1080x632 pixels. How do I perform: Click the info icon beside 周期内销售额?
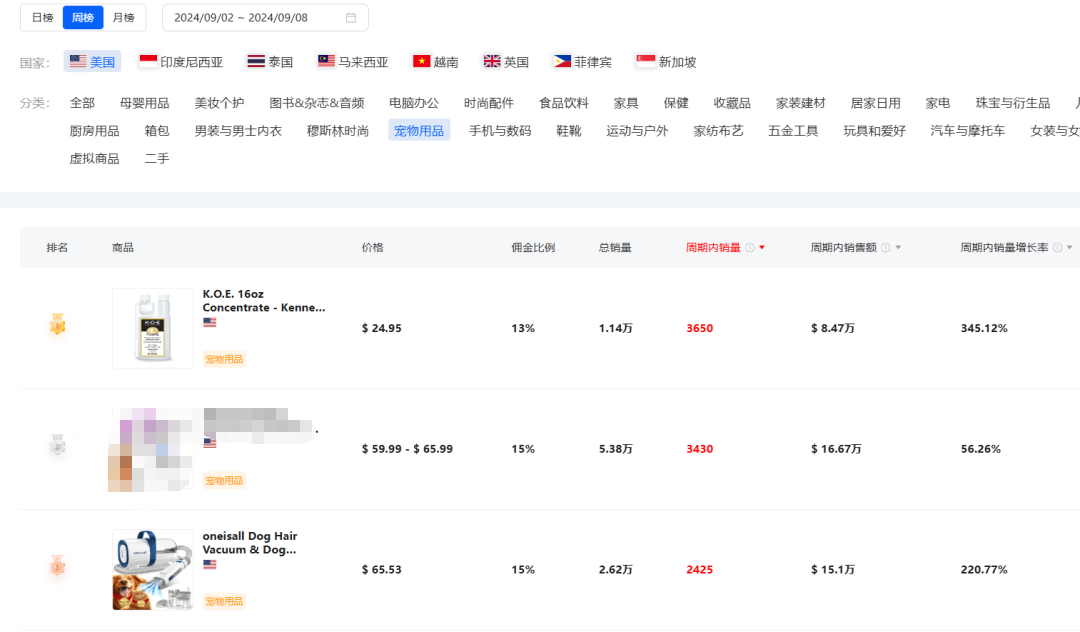pos(885,248)
